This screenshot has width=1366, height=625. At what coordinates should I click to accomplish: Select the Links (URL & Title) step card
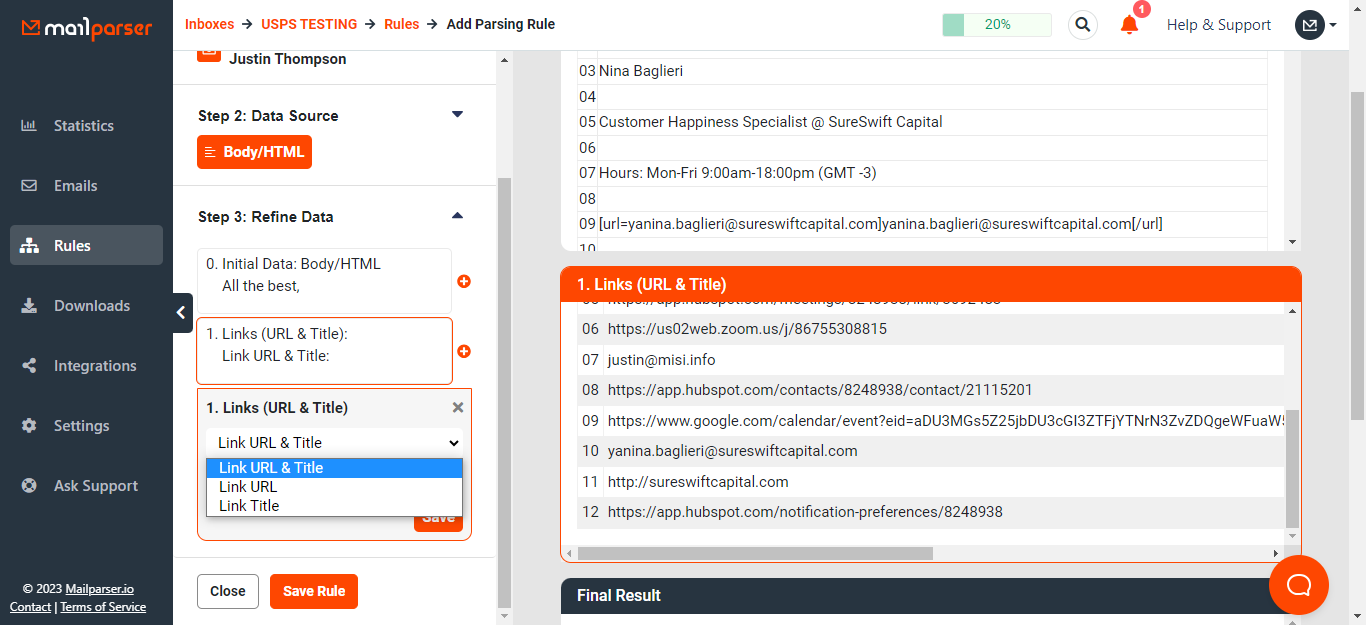coord(324,351)
